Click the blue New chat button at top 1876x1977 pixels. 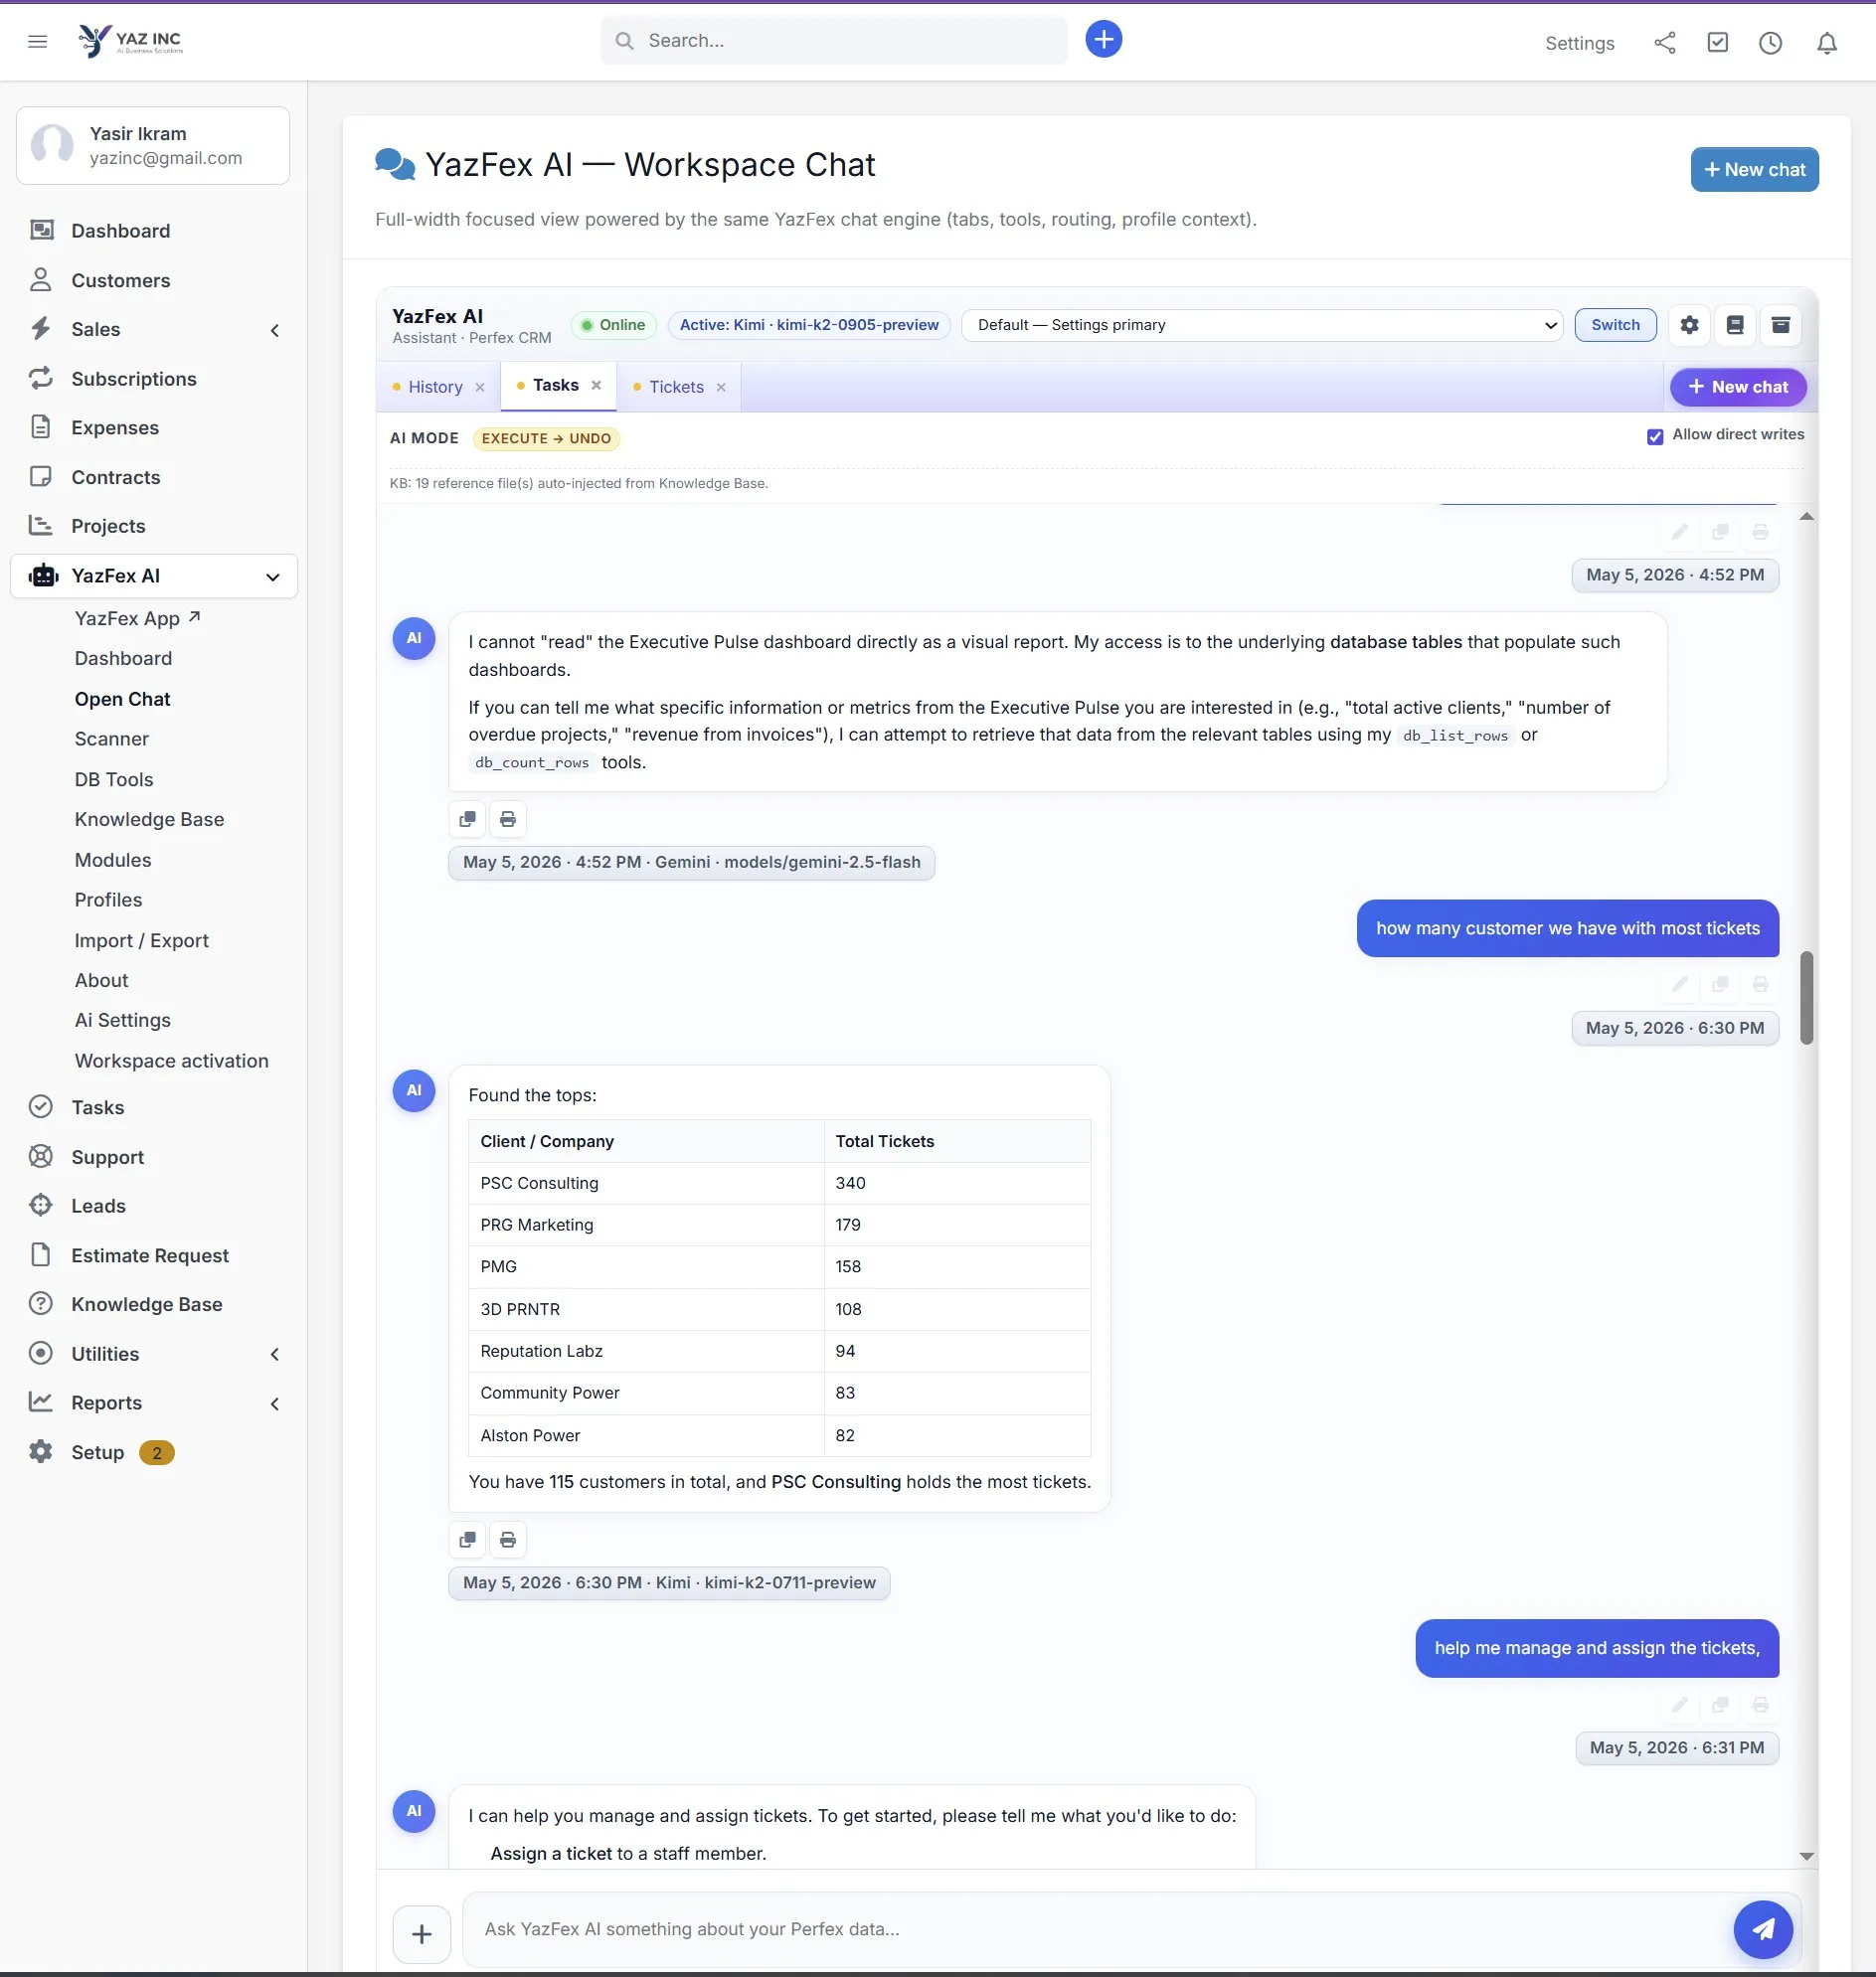click(x=1754, y=170)
